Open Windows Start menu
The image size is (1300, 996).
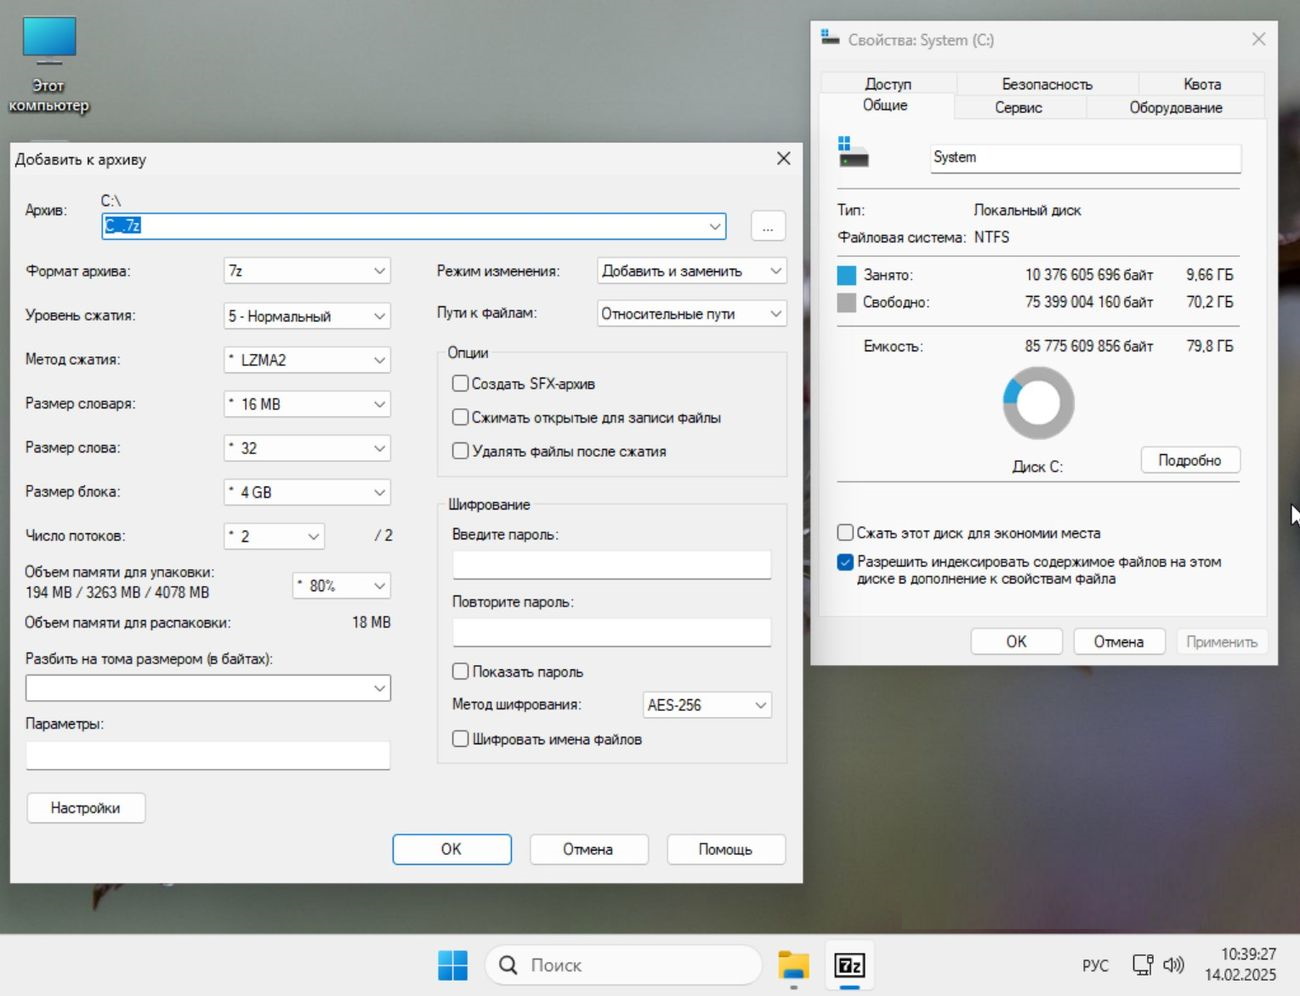453,965
